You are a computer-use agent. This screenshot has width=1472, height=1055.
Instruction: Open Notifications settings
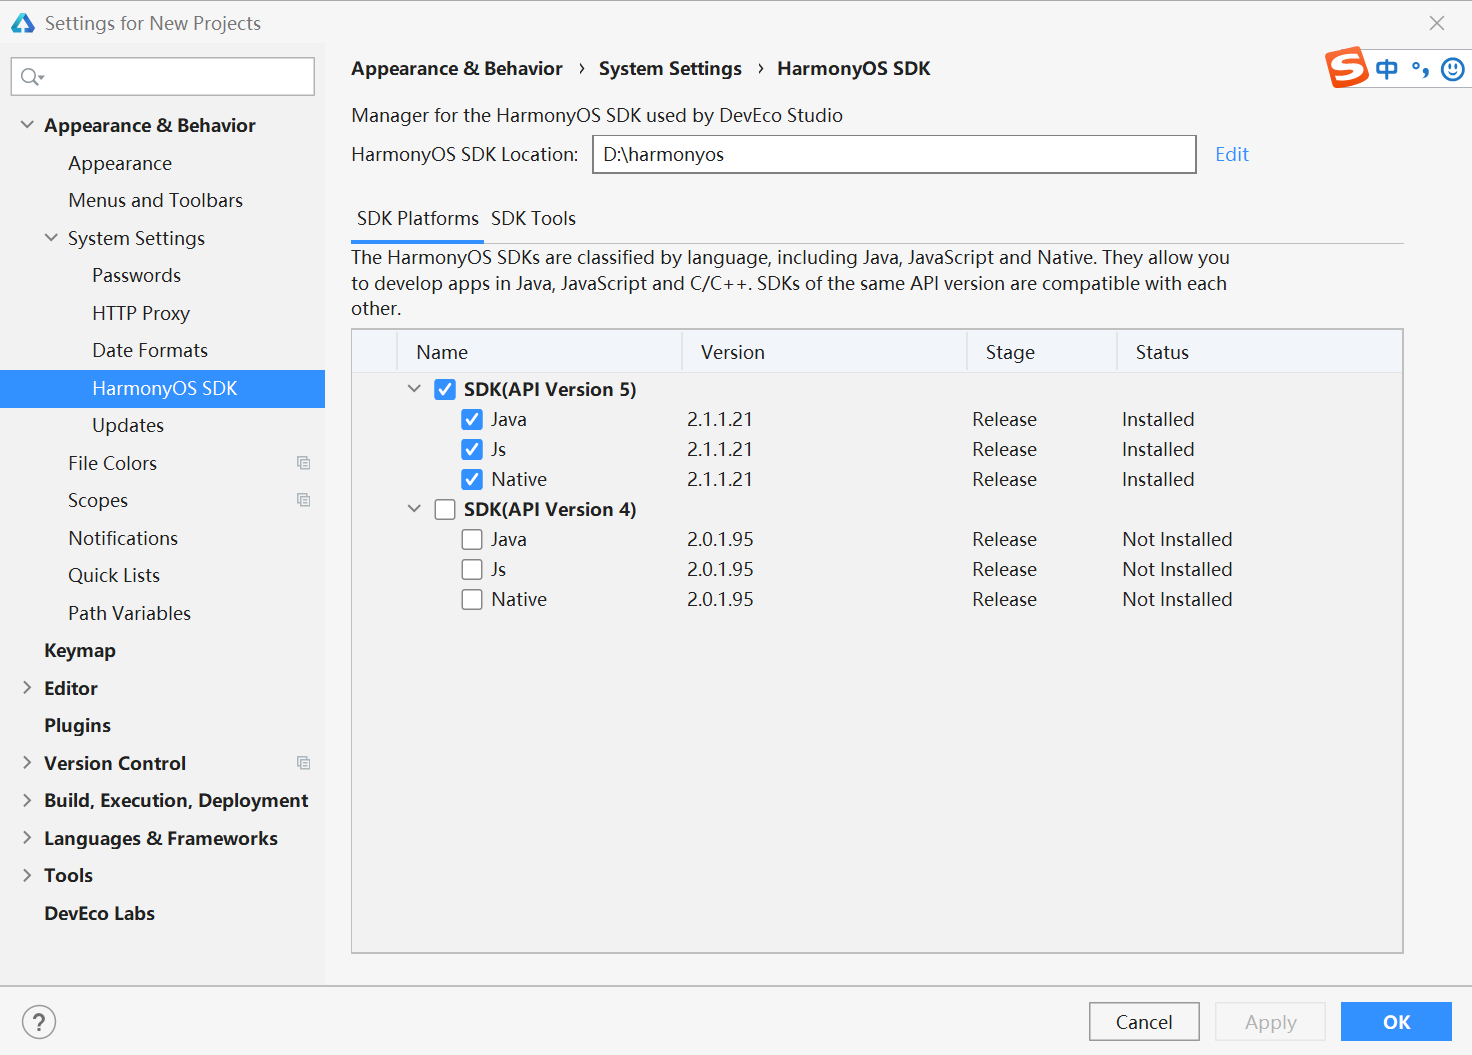coord(123,538)
